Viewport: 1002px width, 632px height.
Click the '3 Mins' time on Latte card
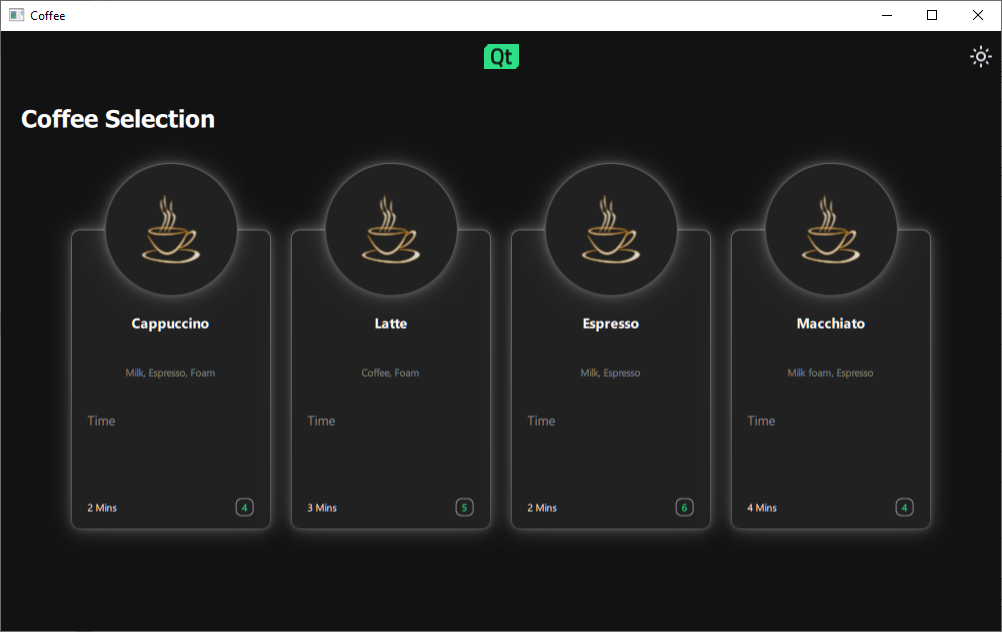pos(322,508)
